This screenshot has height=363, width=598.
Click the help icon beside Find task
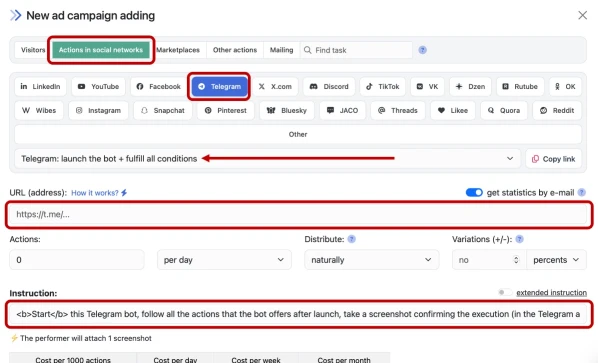423,50
